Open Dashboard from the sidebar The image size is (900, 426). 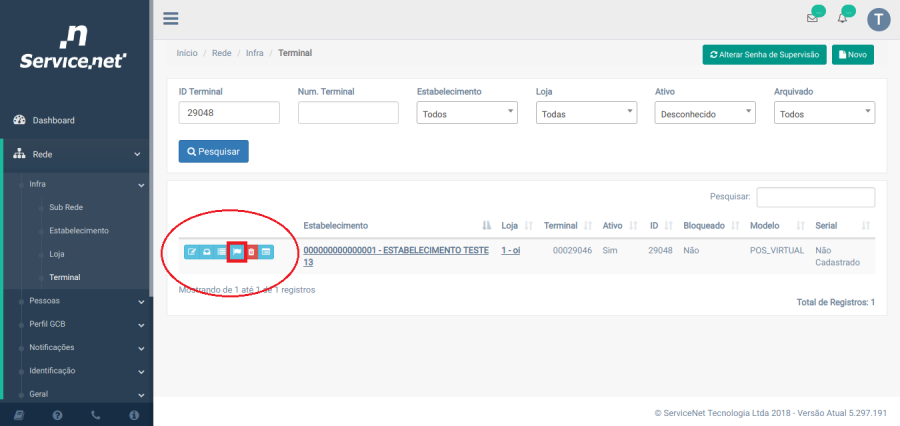(53, 120)
